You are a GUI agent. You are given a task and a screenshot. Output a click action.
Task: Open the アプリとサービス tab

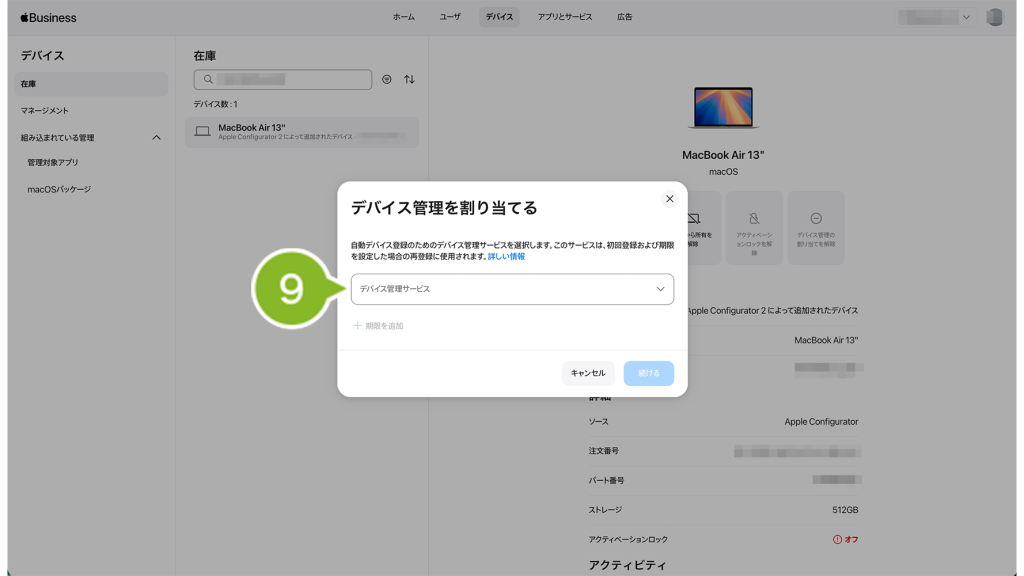564,17
